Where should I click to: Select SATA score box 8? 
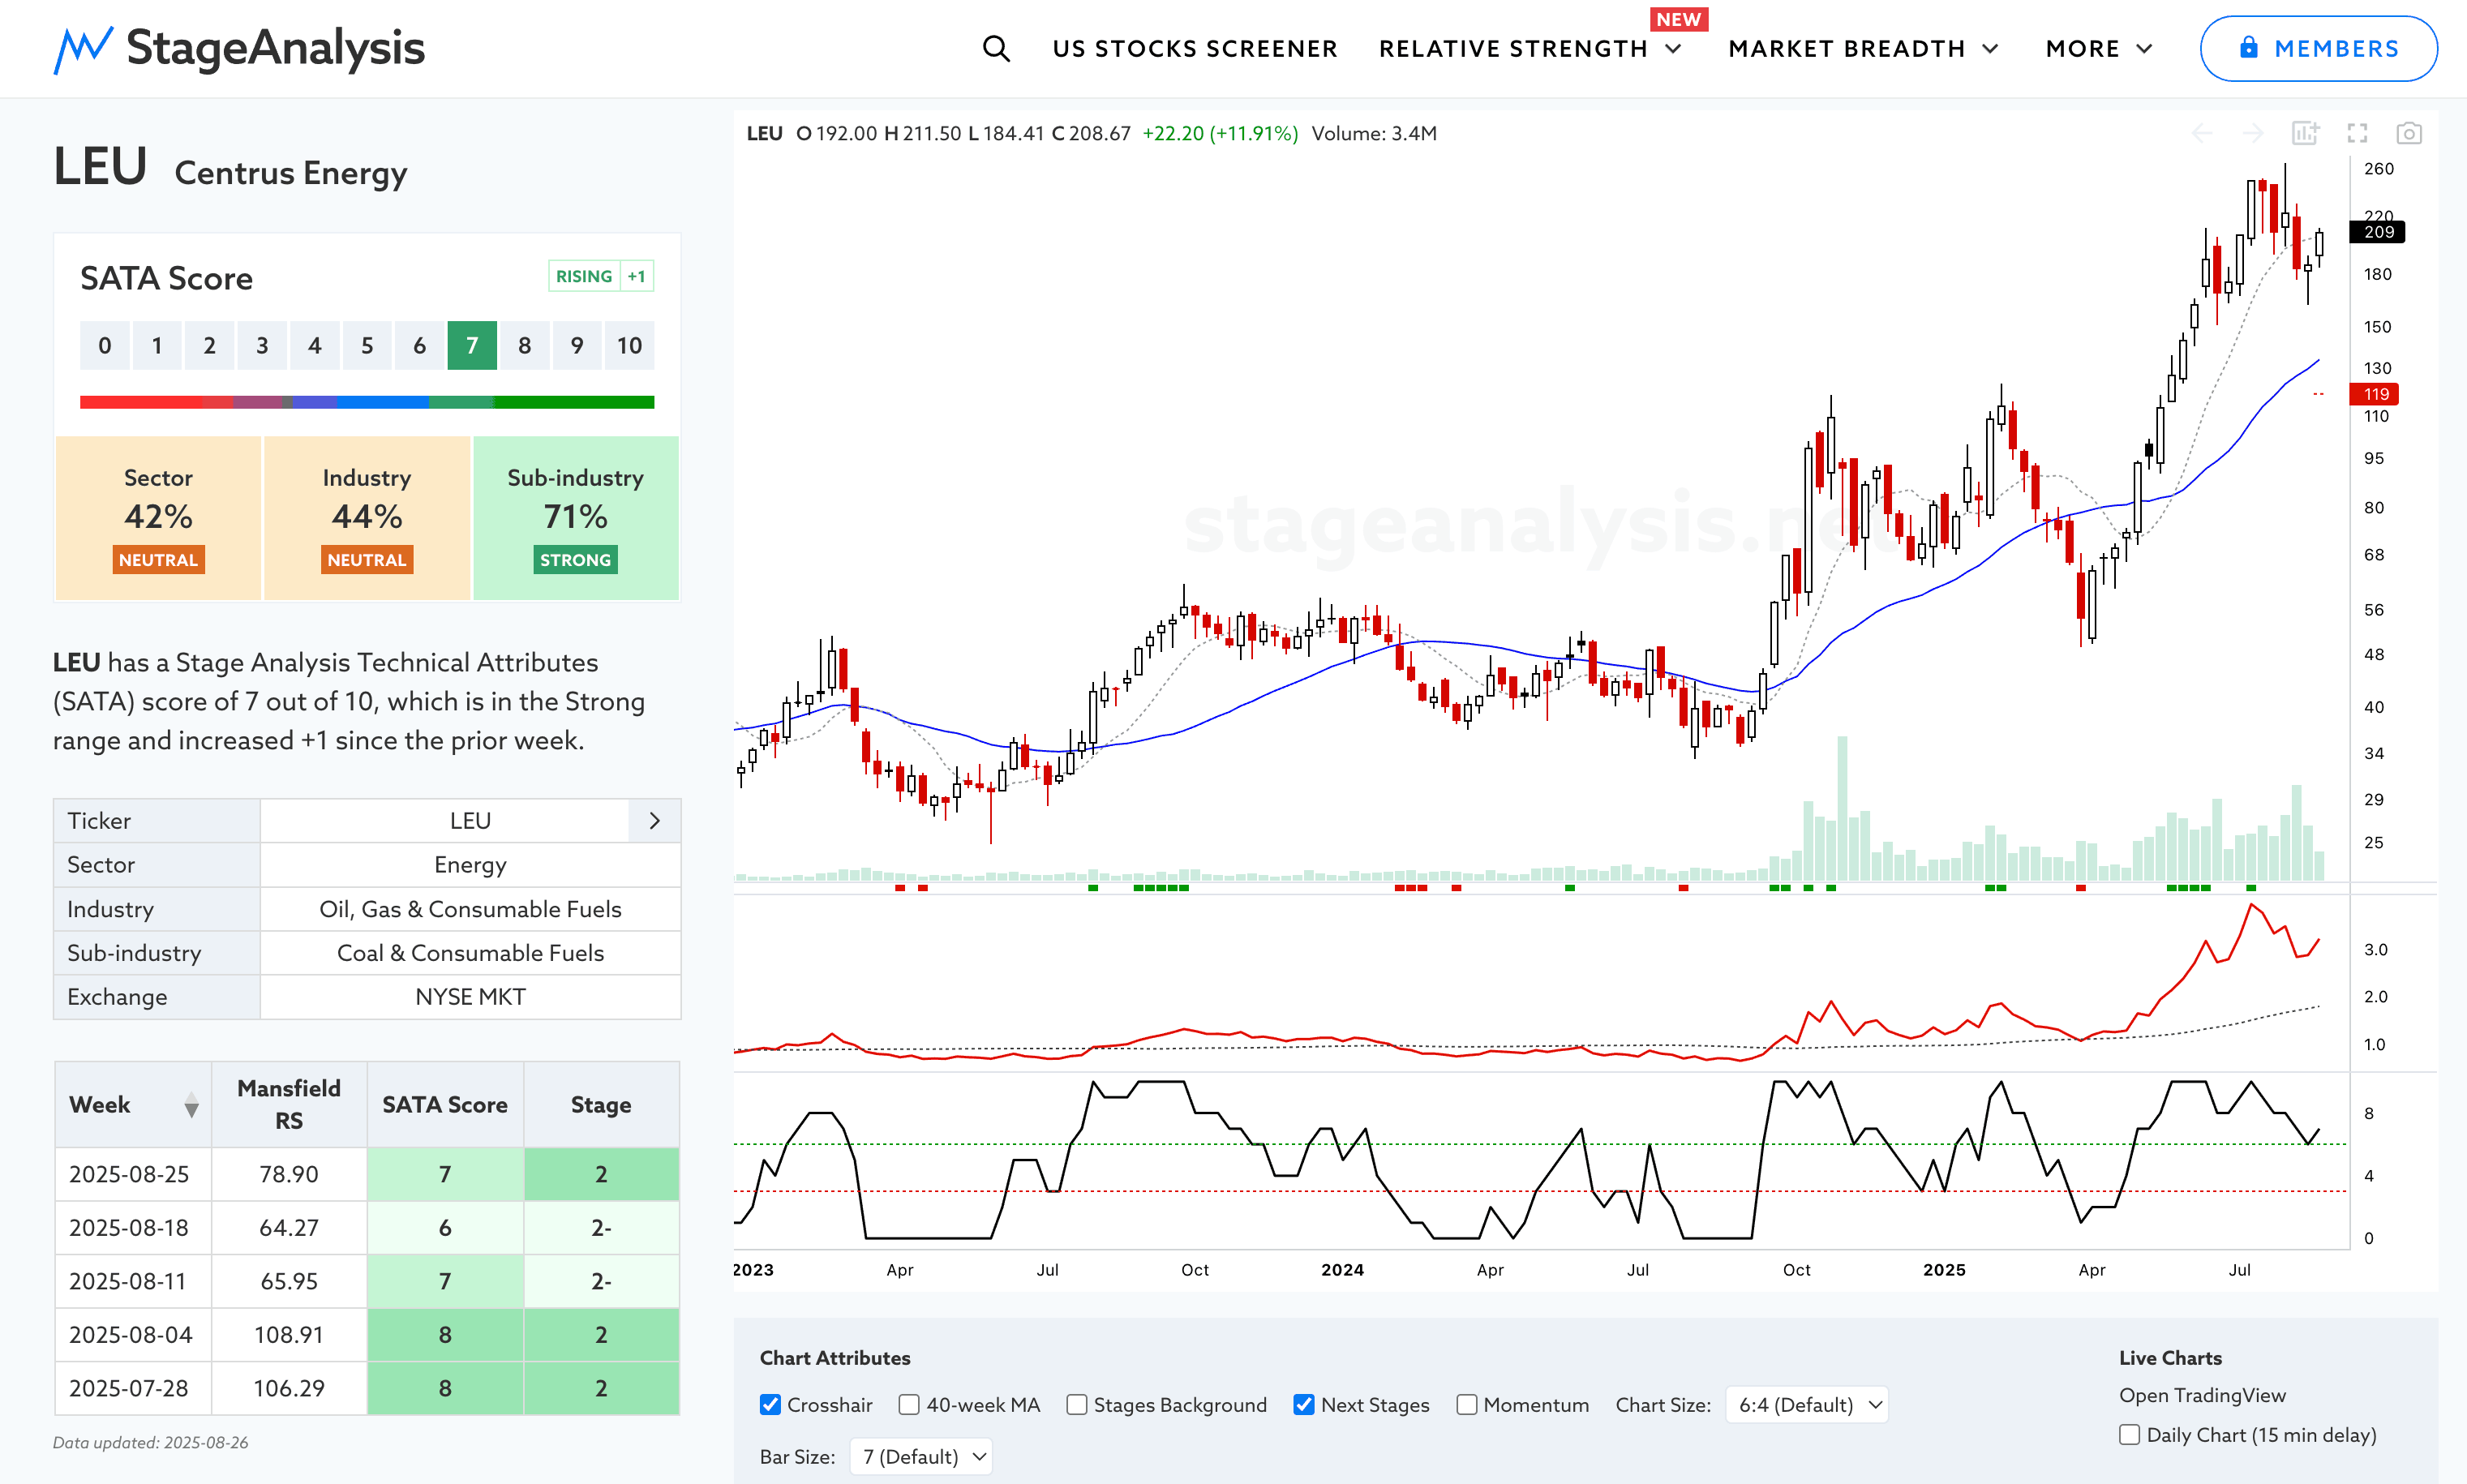(x=524, y=346)
